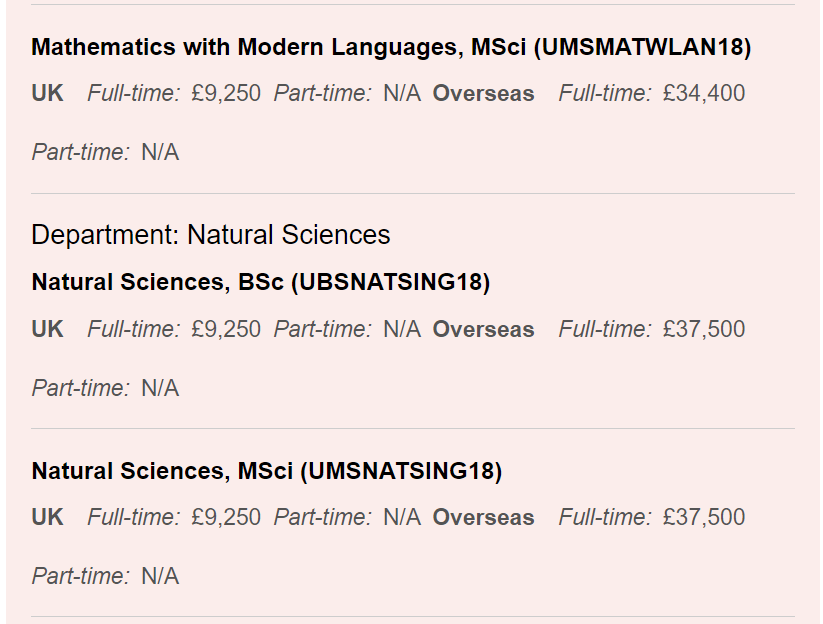
Task: Select the Natural Sciences, MSci (UMSNATSING18) title
Action: coord(266,470)
